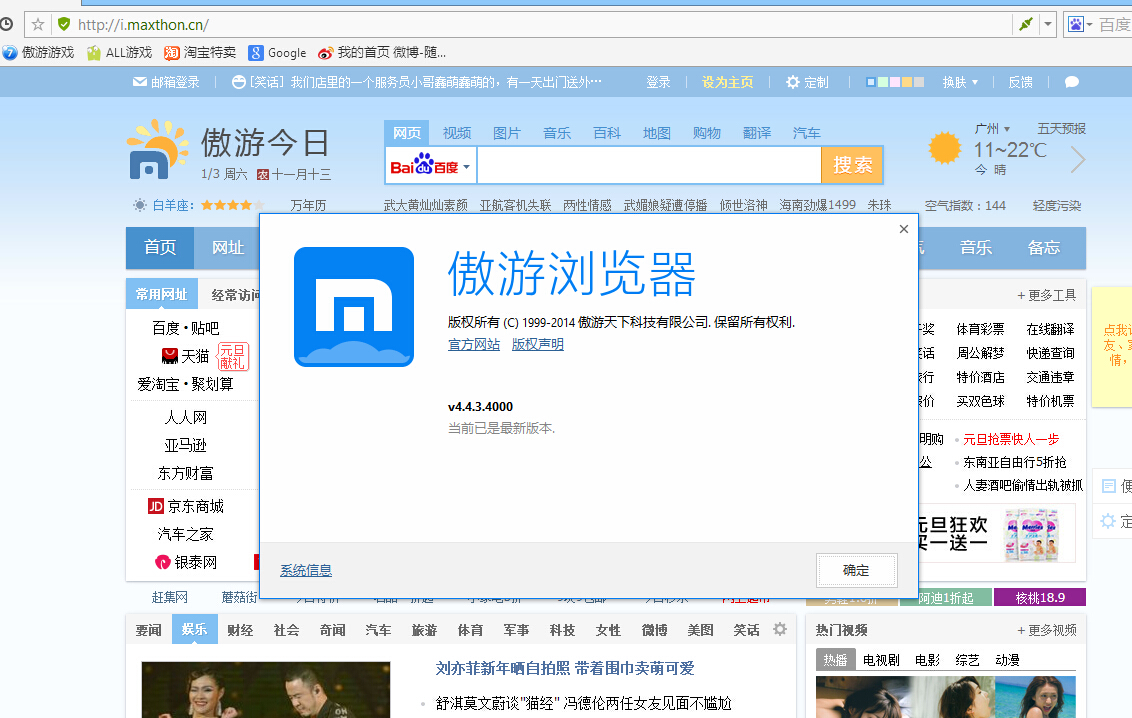Select the 图片 search tab
The height and width of the screenshot is (718, 1132).
pos(507,133)
